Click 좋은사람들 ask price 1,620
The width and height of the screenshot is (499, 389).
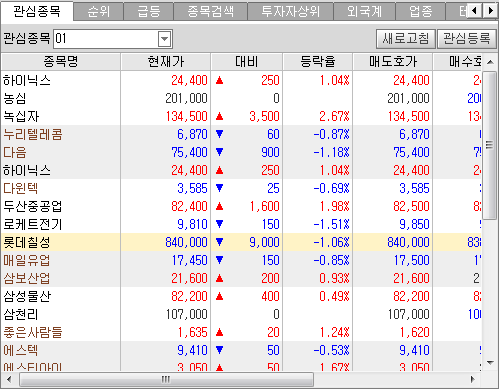click(x=415, y=332)
